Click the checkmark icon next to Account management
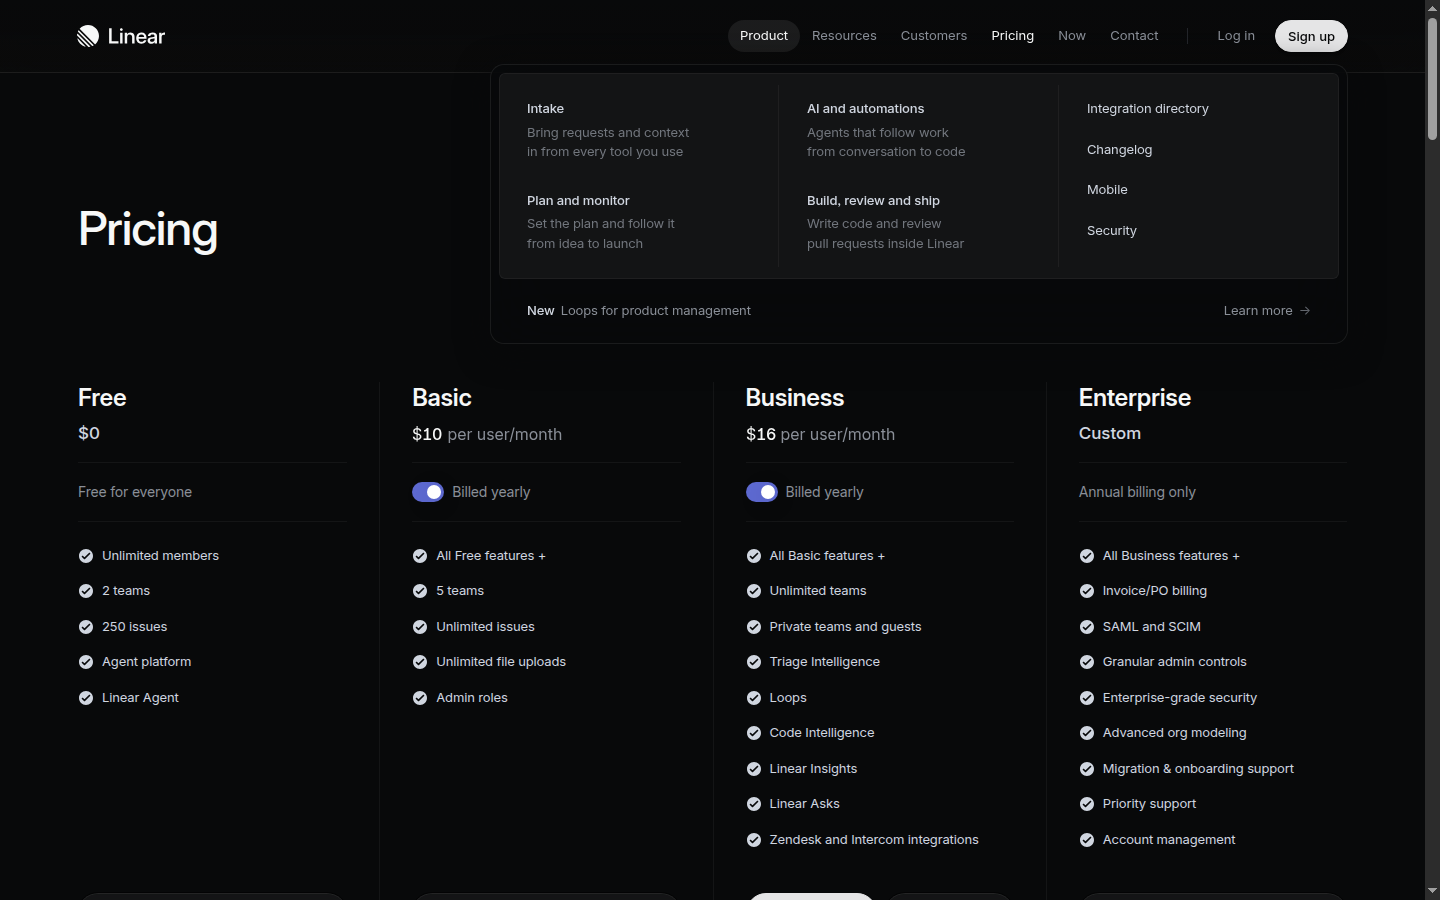 1087,840
